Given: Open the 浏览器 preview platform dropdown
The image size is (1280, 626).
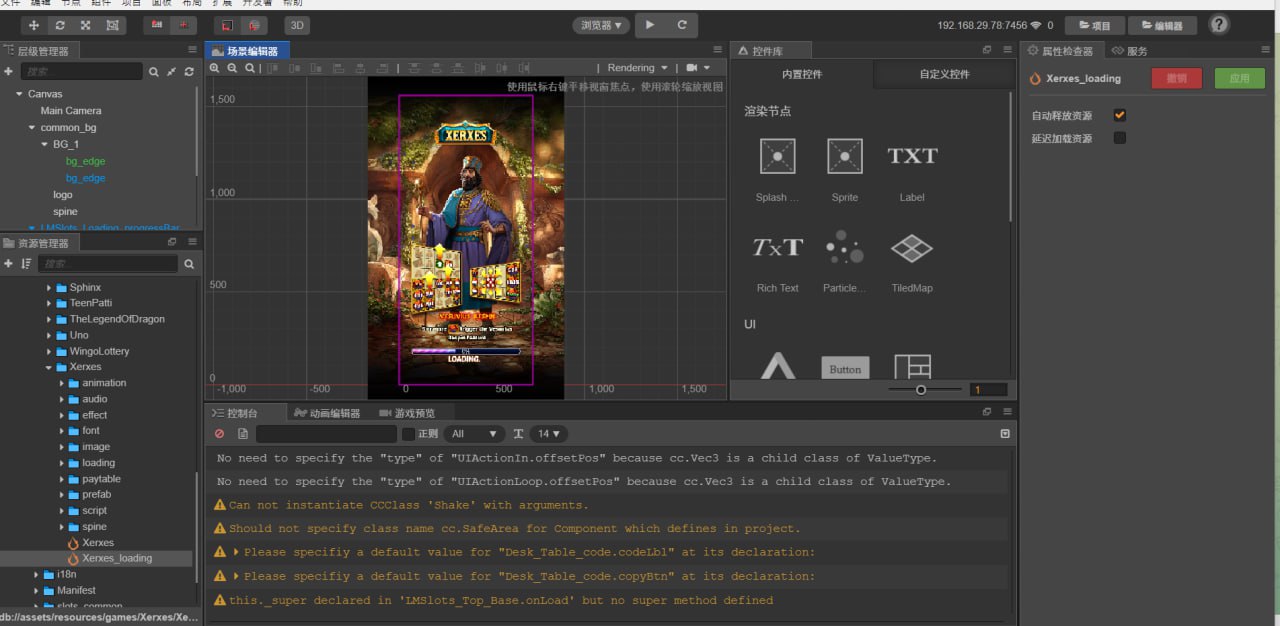Looking at the screenshot, I should pyautogui.click(x=601, y=25).
